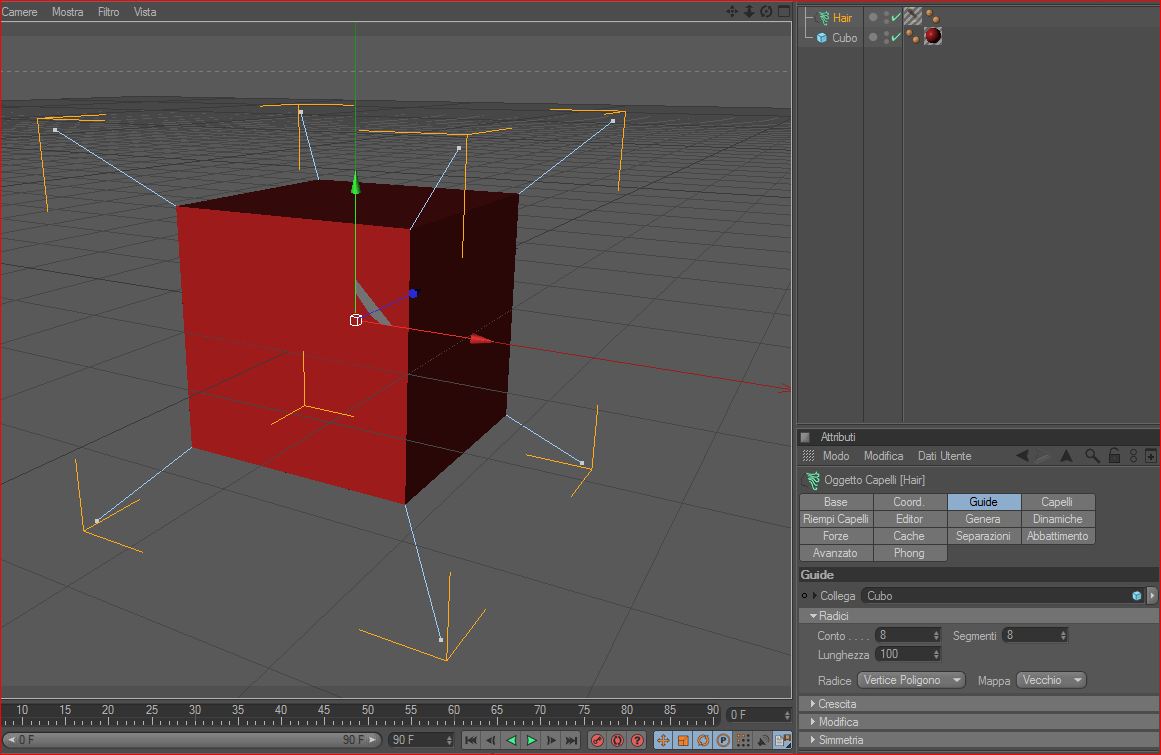Click the red material tag on Cubo
Image resolution: width=1161 pixels, height=755 pixels.
(x=933, y=36)
